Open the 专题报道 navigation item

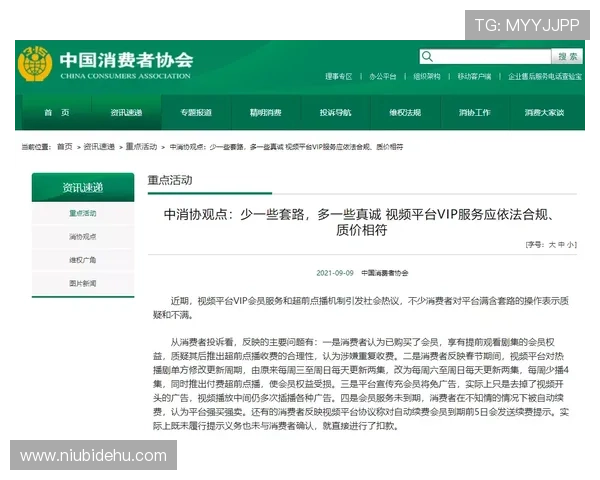tap(196, 113)
